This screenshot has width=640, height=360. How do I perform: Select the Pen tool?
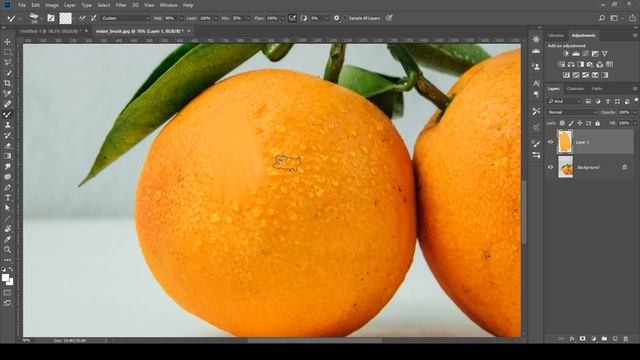[7, 187]
